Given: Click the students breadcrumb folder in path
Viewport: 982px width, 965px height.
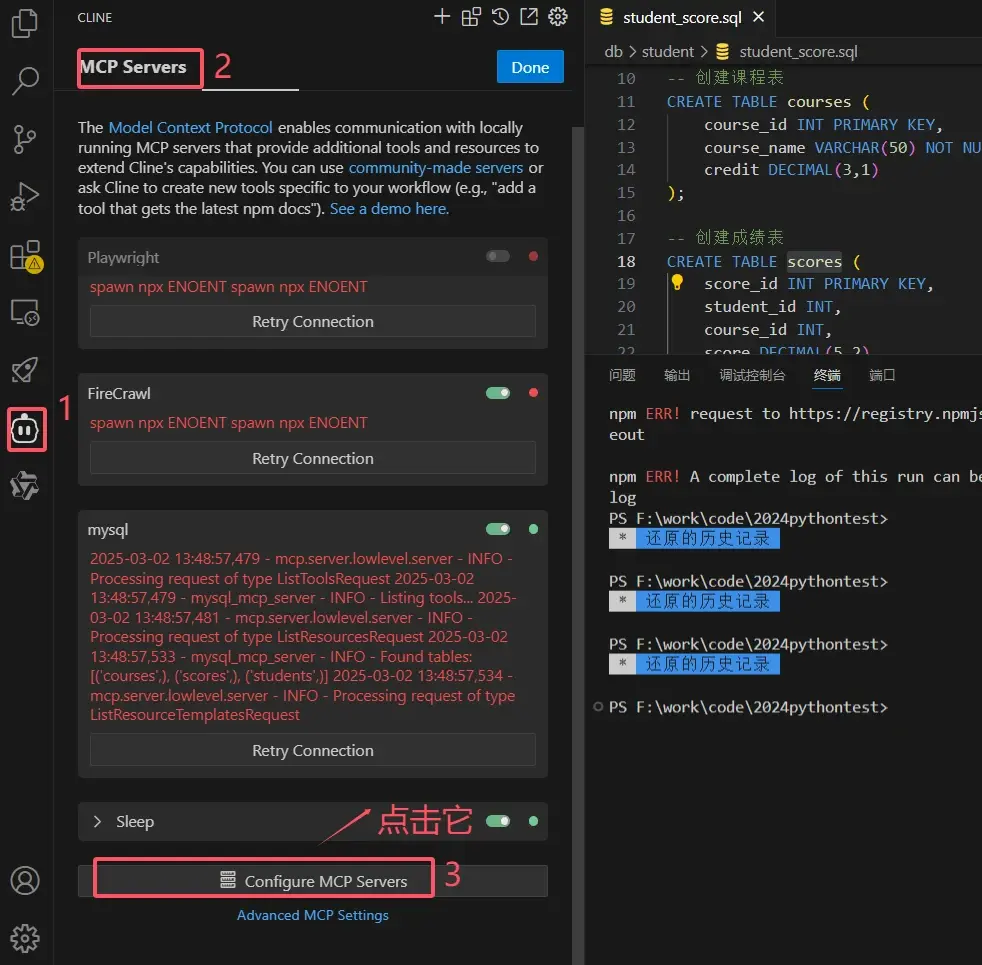Looking at the screenshot, I should coord(668,51).
